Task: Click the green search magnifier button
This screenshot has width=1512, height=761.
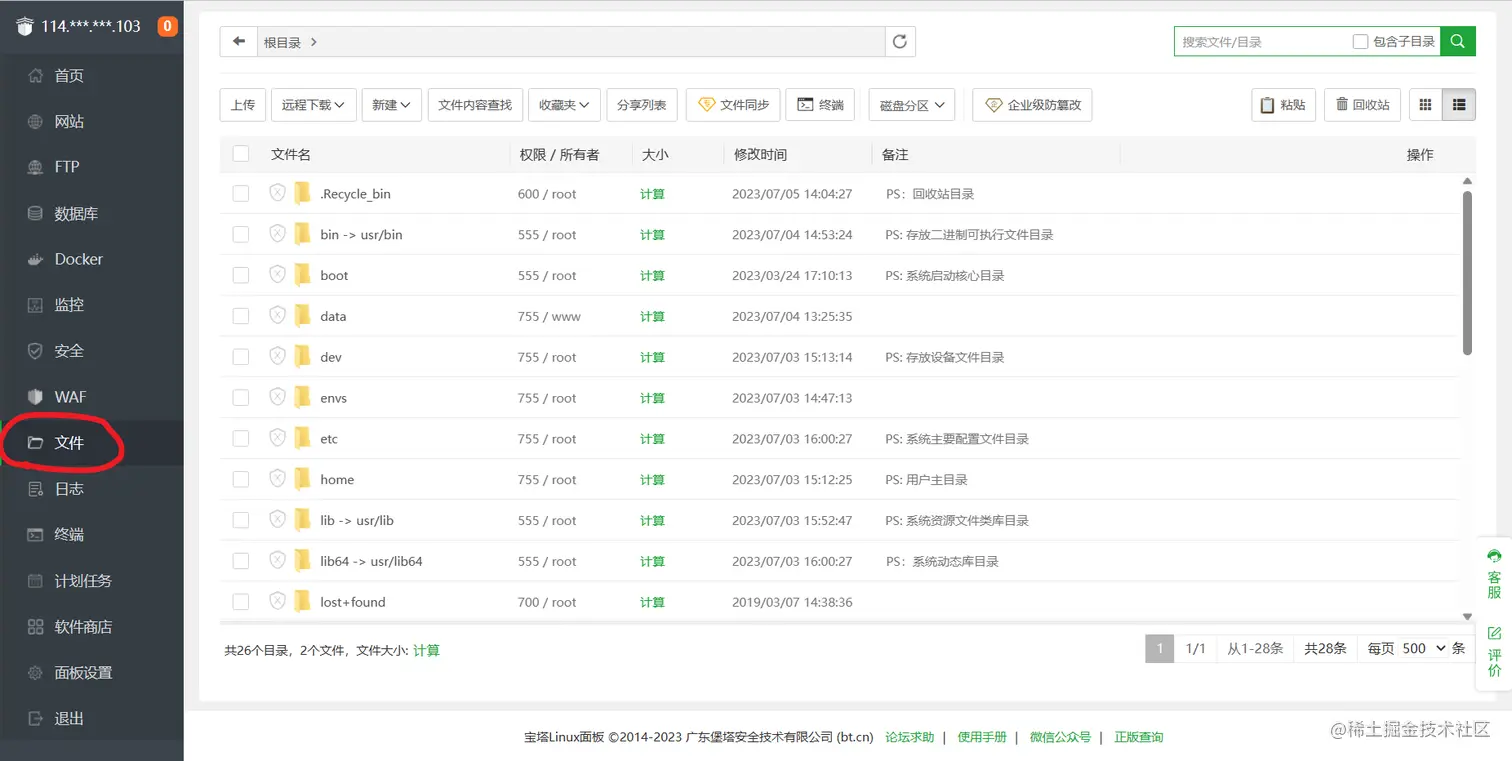Action: [x=1458, y=41]
